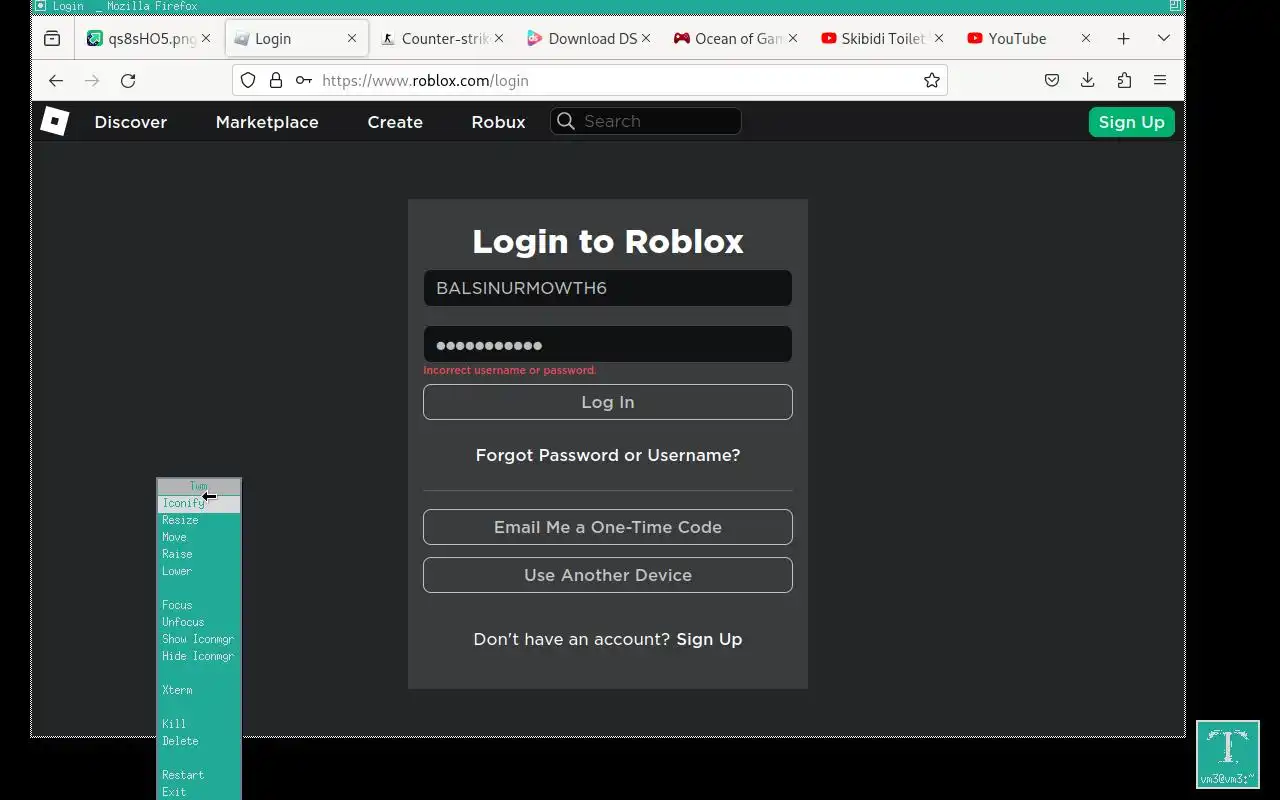This screenshot has width=1280, height=800.
Task: Click the Incorrect username or password message
Action: point(510,370)
